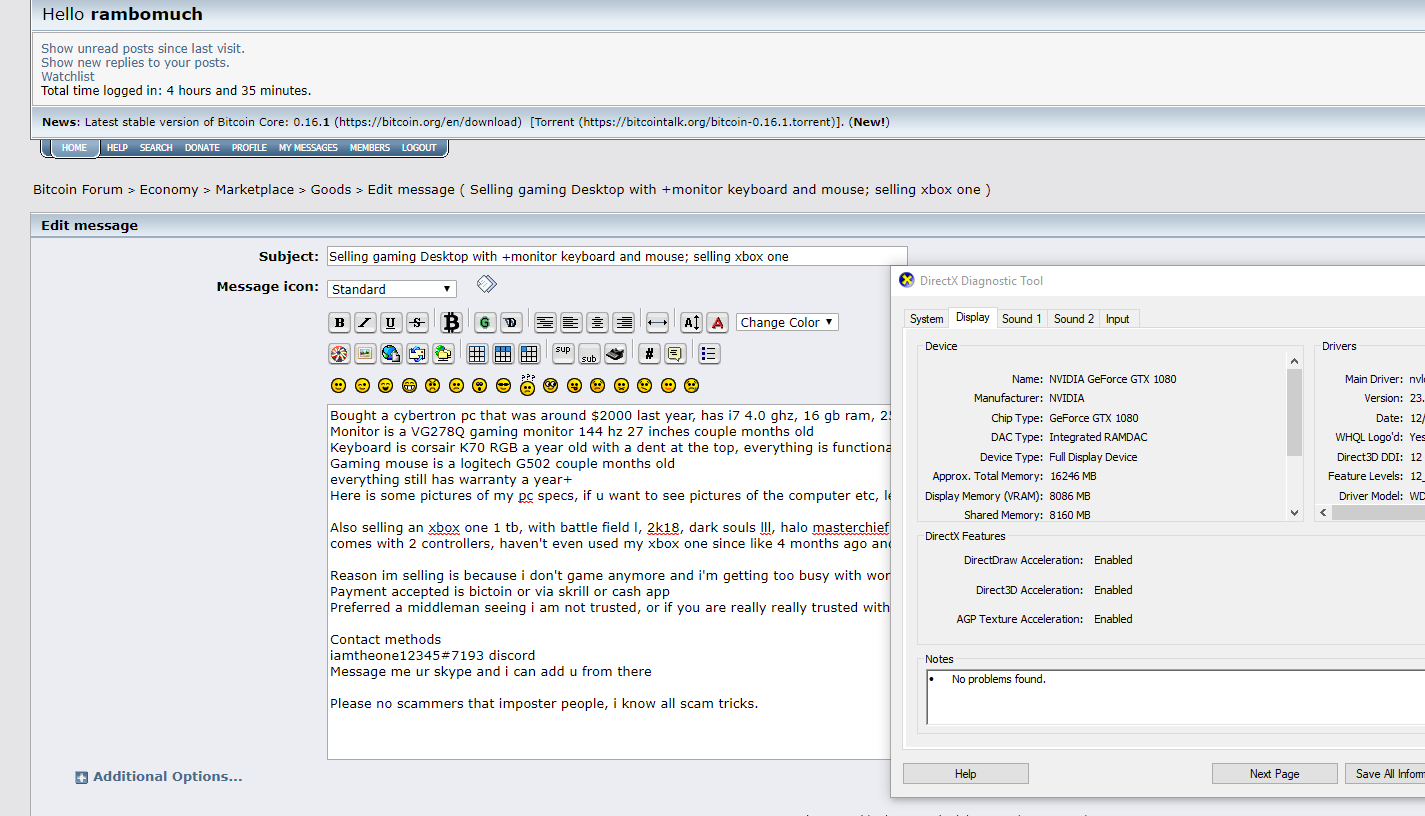Viewport: 1425px width, 816px height.
Task: Show unread posts since last visit
Action: pyautogui.click(x=142, y=48)
